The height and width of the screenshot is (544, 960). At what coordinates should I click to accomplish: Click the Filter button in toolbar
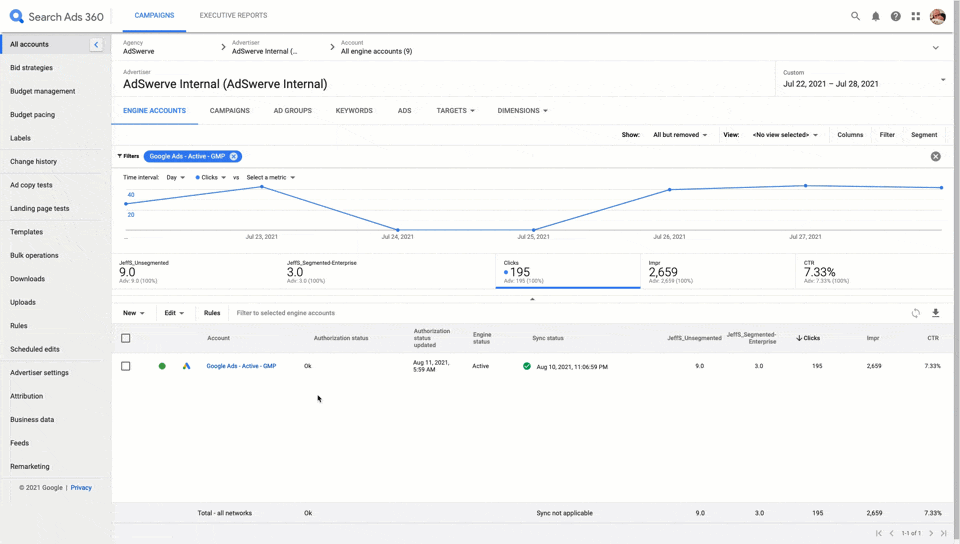tap(887, 135)
